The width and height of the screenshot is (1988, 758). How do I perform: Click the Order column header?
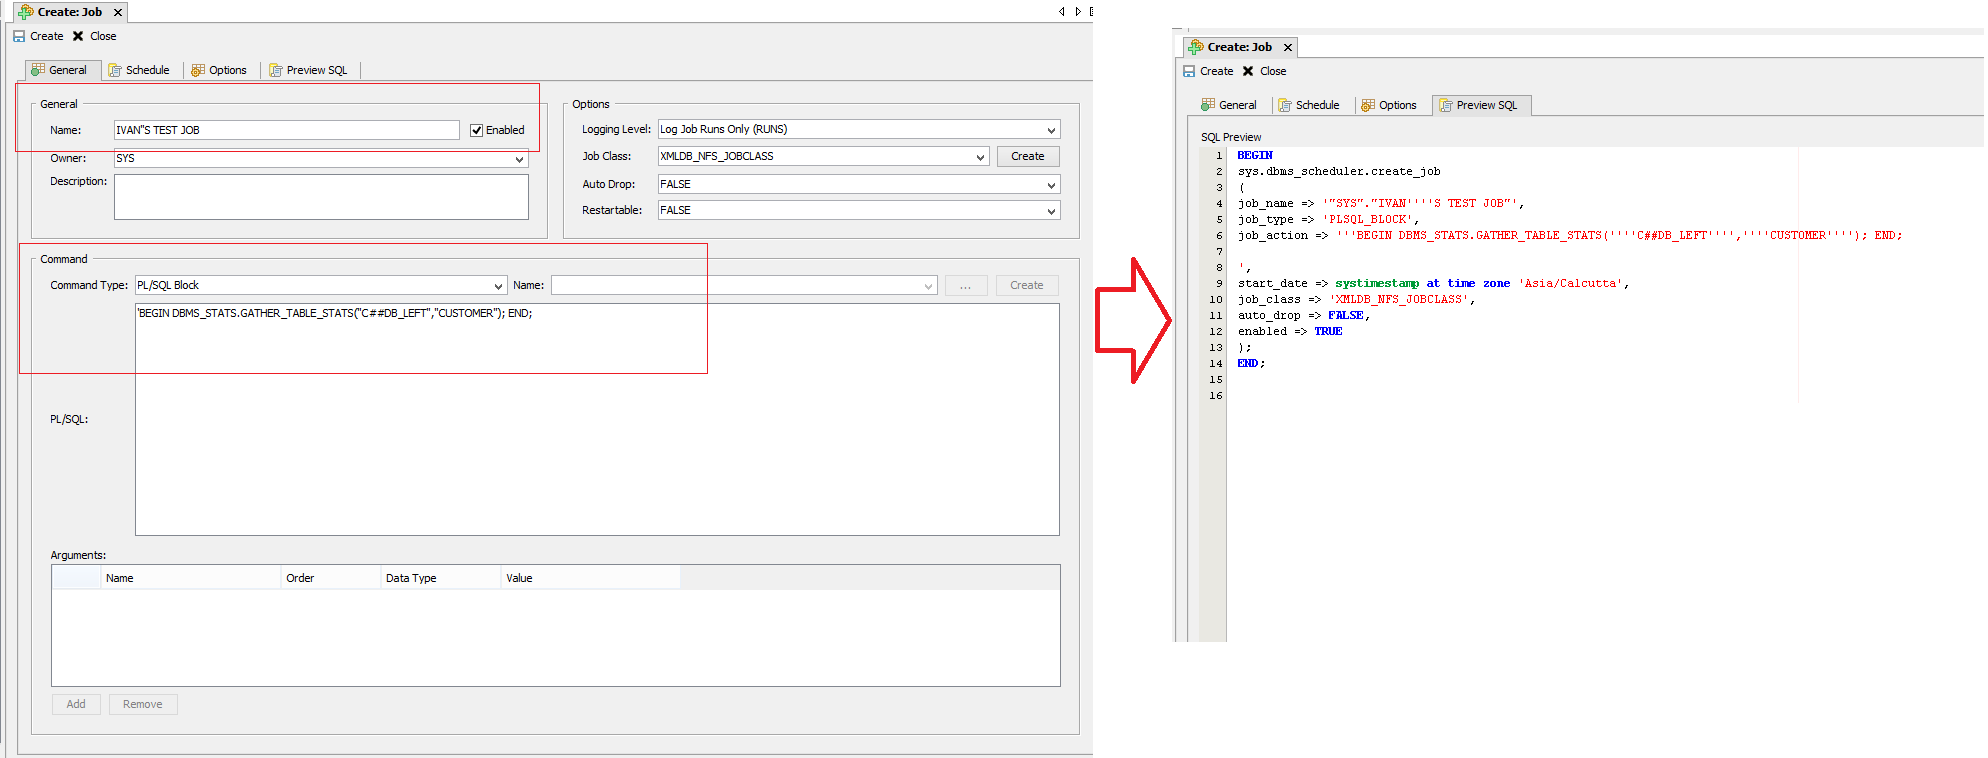[331, 578]
